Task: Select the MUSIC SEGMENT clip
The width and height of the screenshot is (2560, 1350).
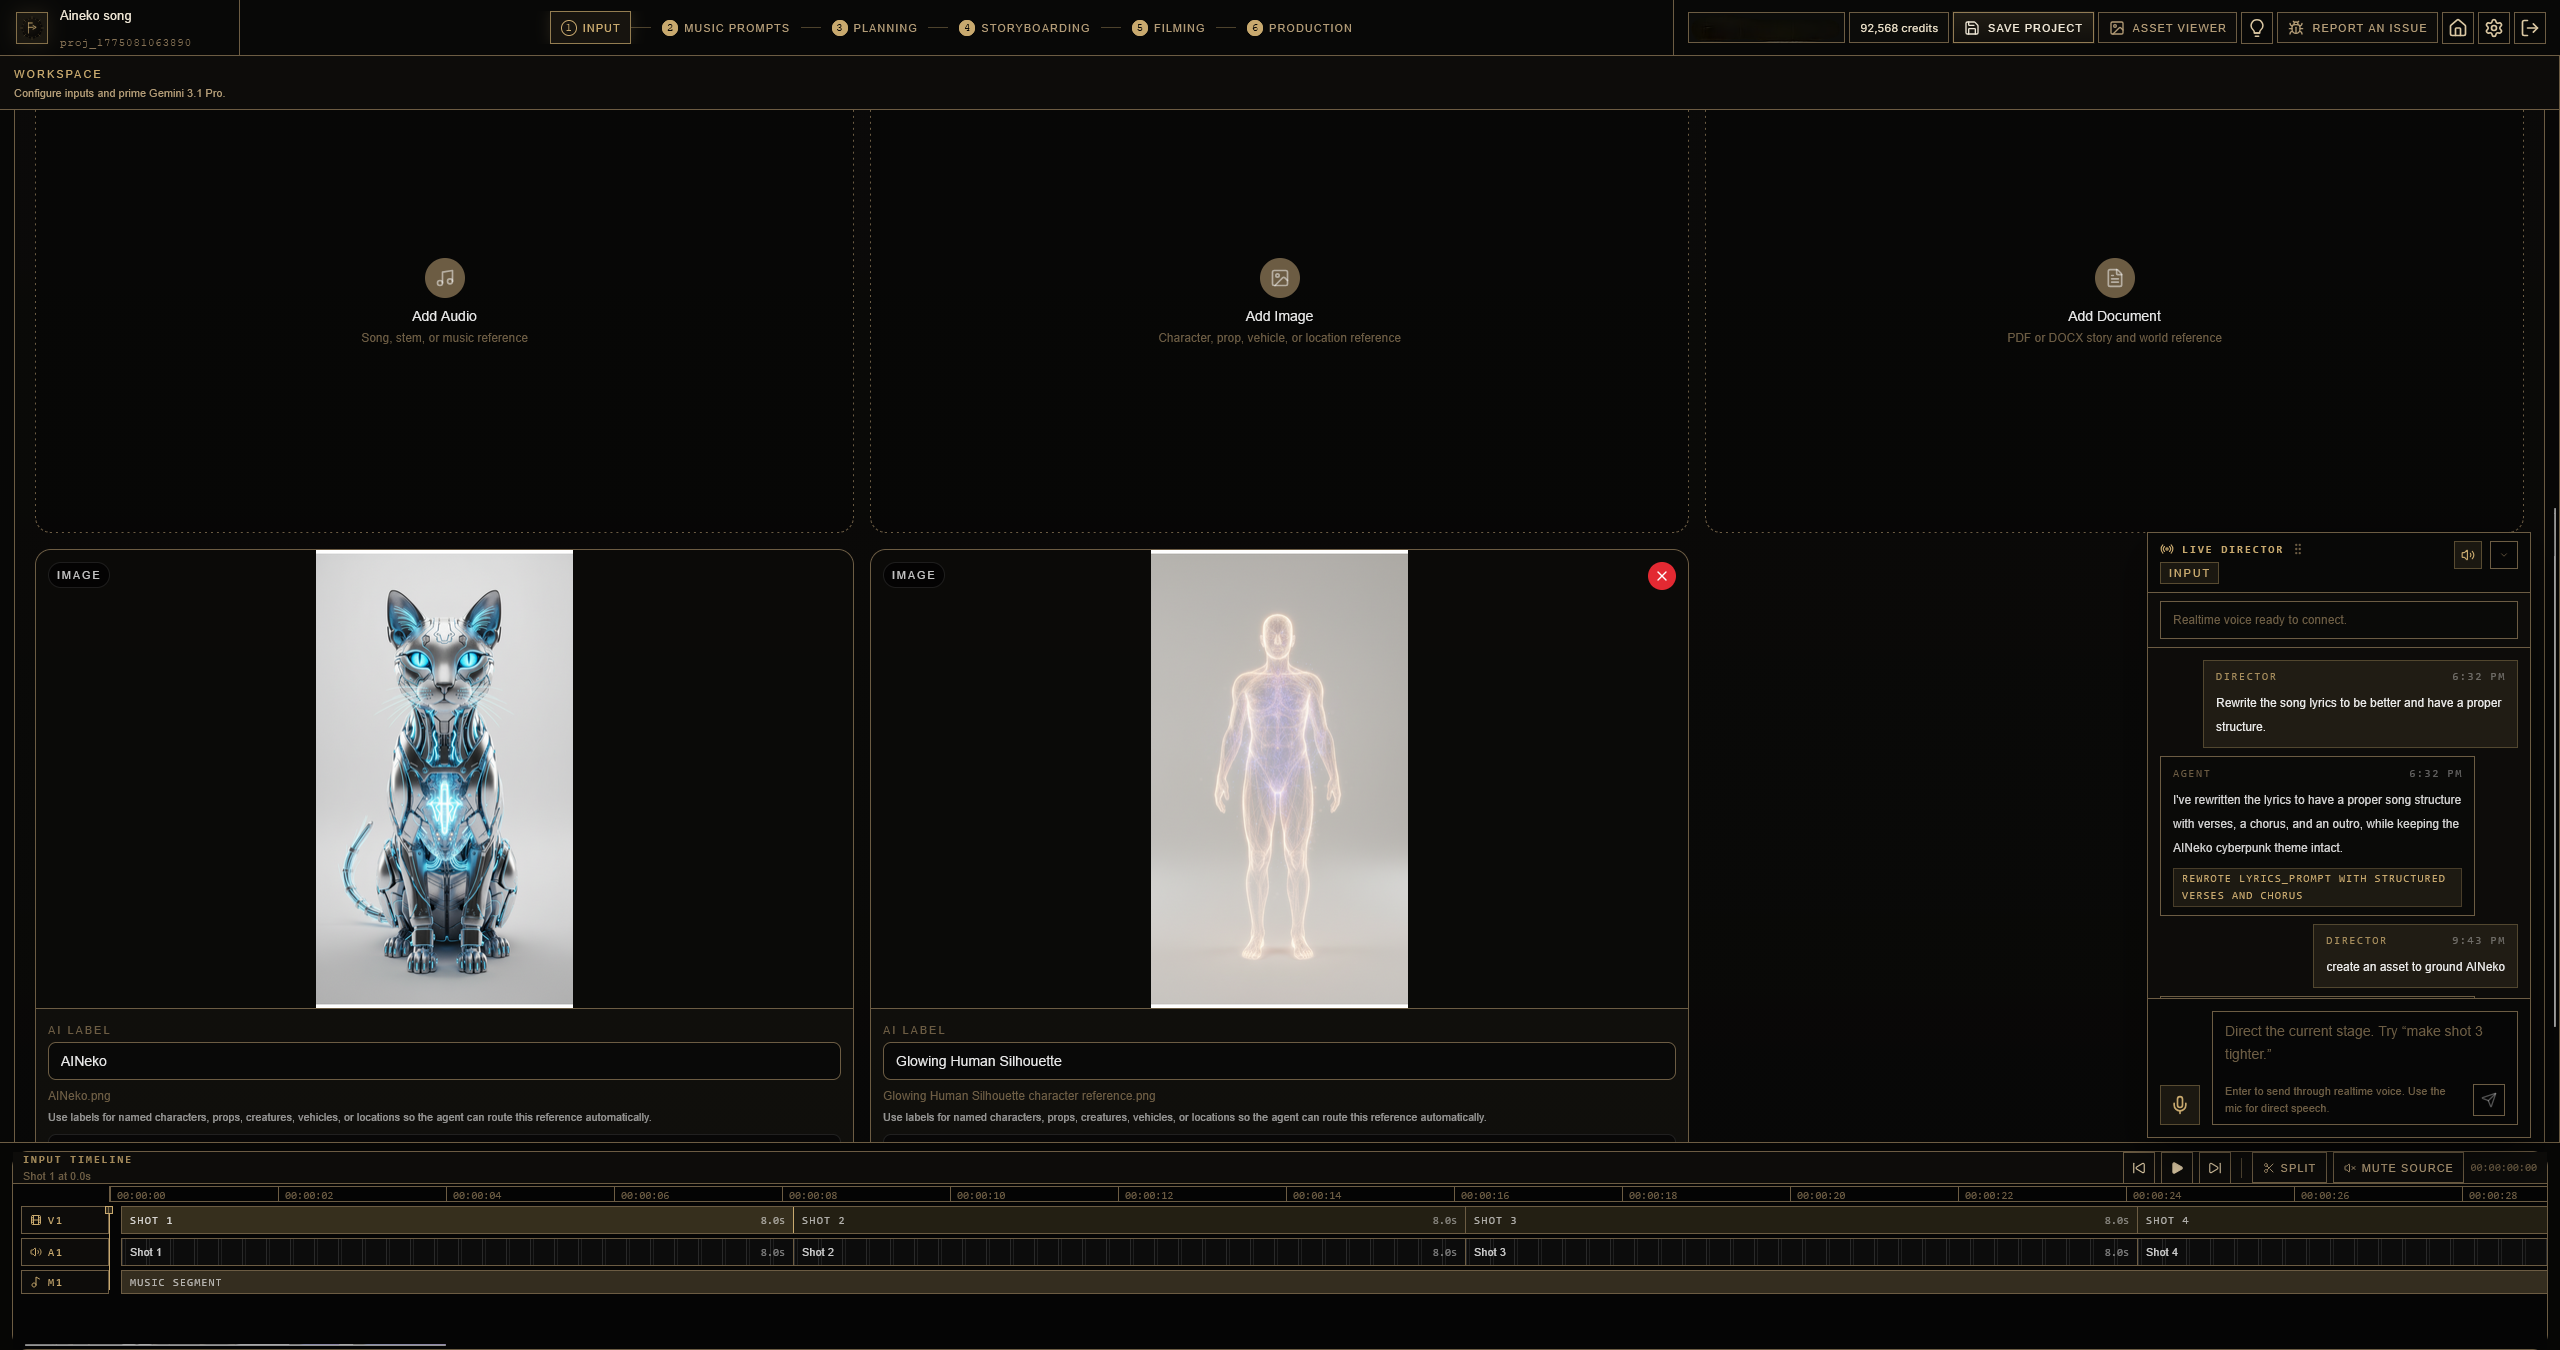Action: 1334,1282
